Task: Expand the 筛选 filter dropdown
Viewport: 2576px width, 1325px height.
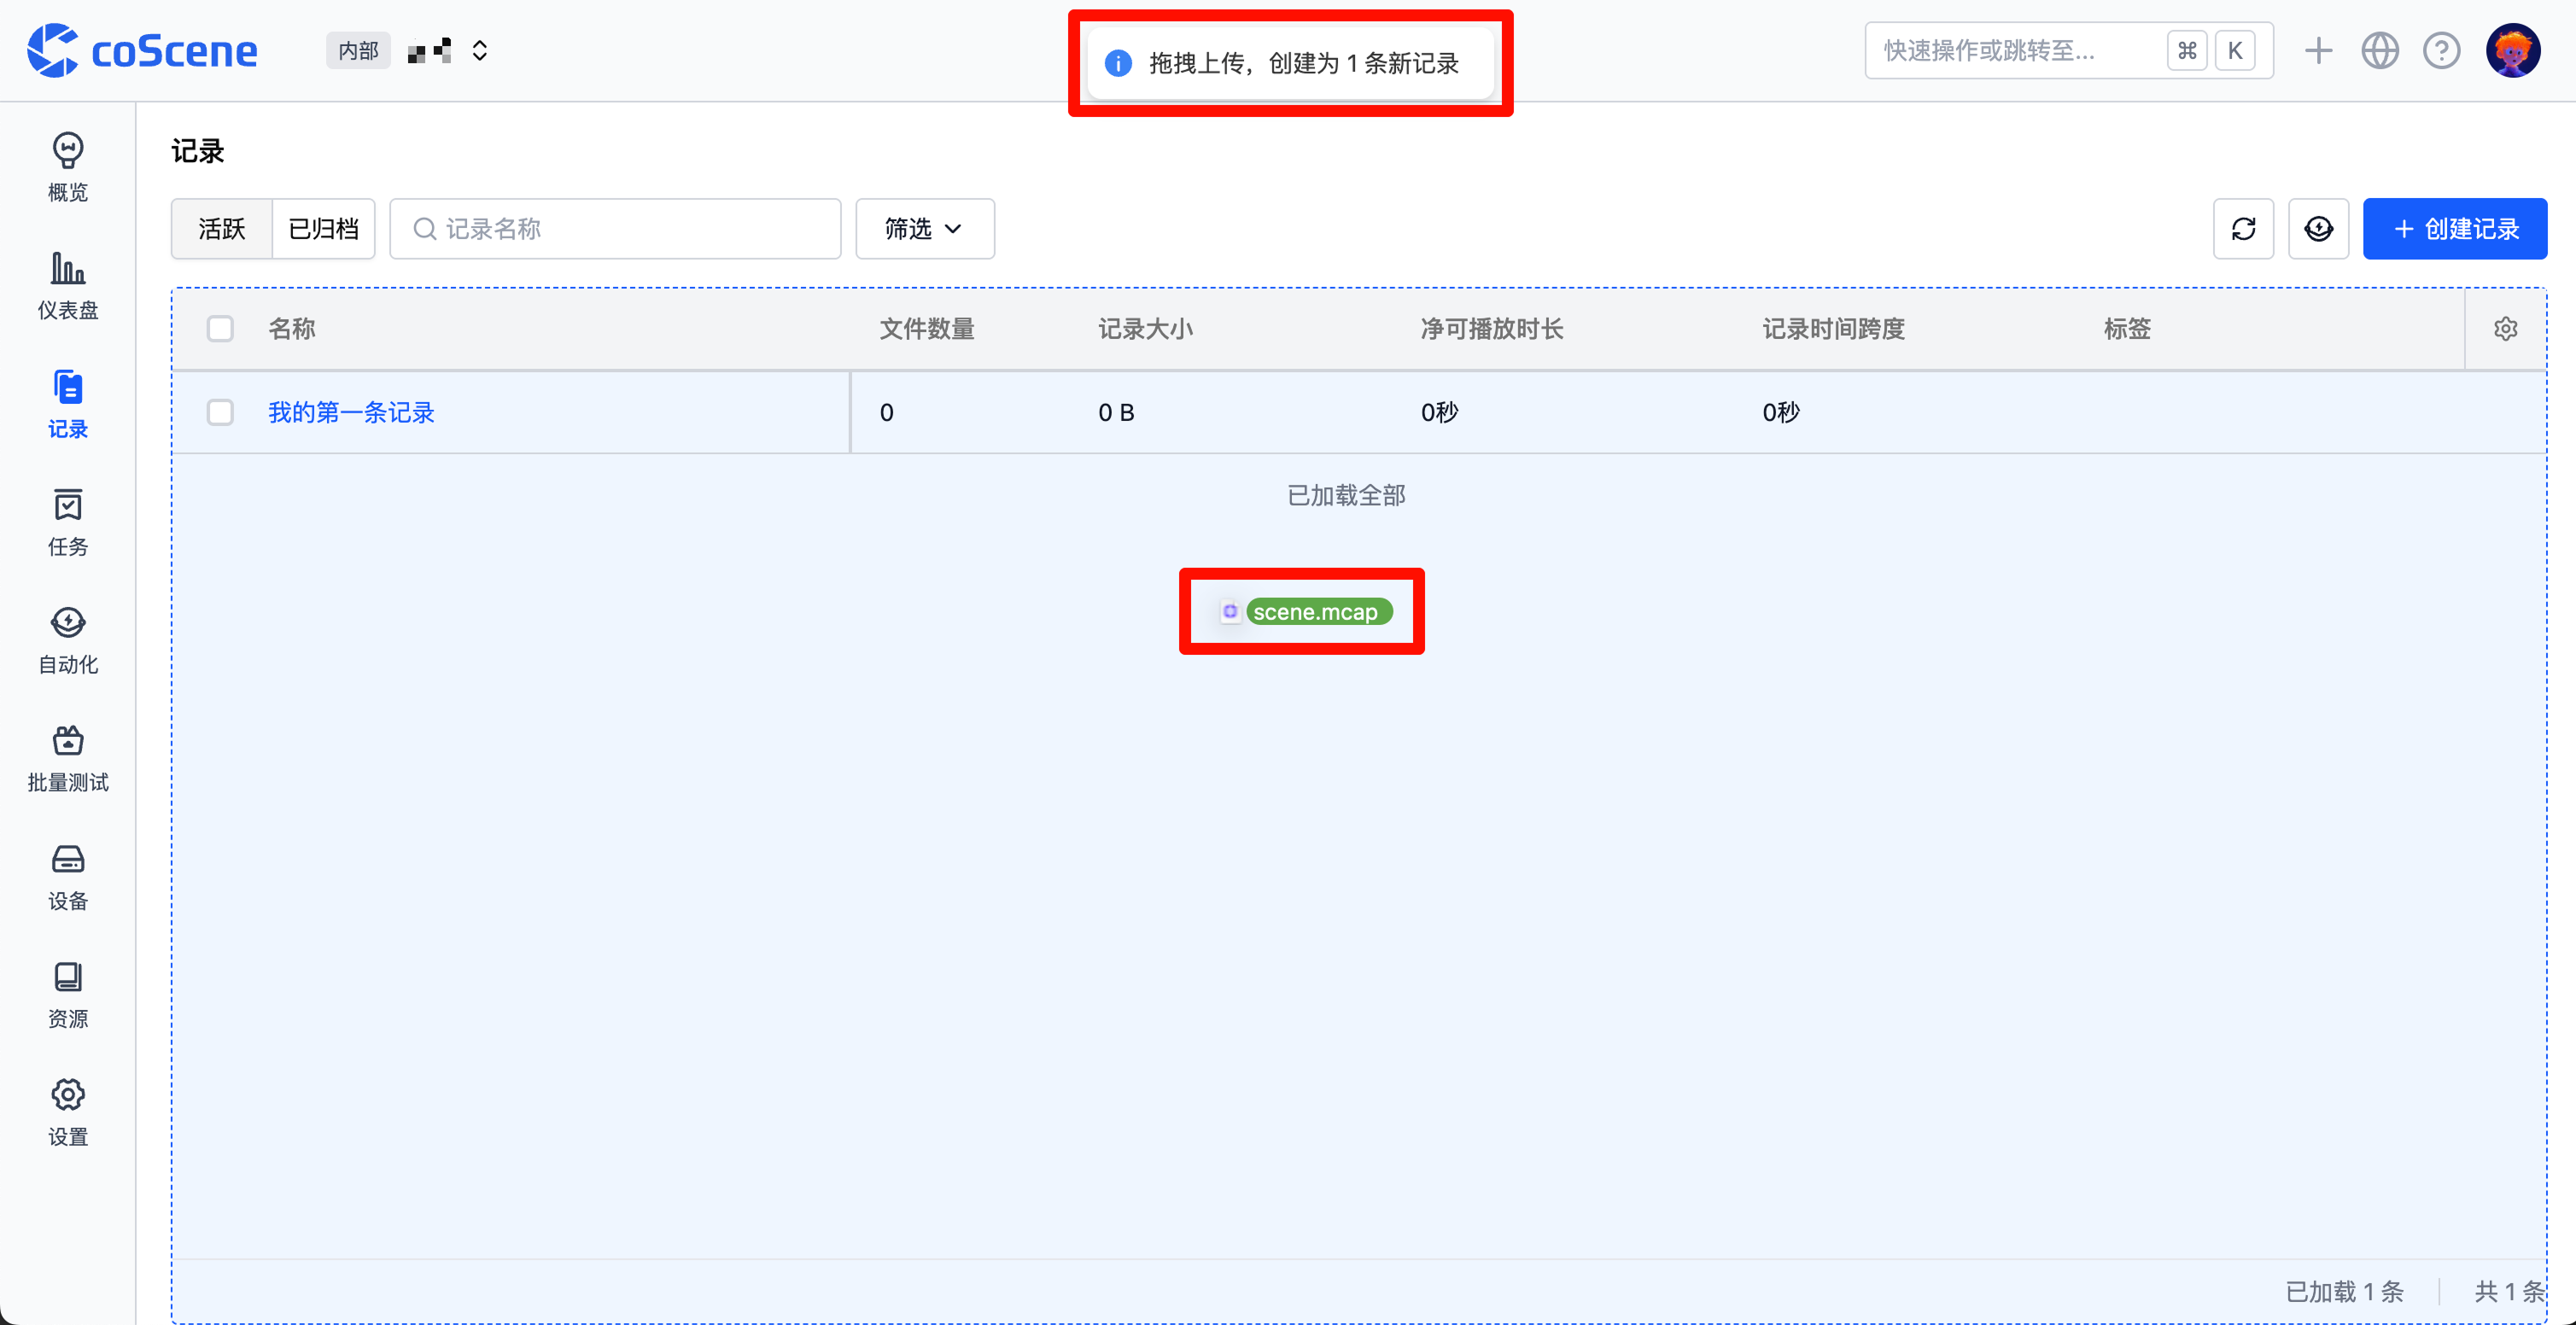Action: point(924,229)
